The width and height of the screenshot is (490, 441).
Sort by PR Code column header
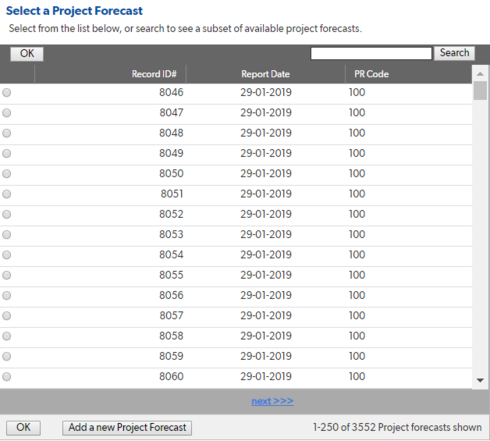coord(371,74)
